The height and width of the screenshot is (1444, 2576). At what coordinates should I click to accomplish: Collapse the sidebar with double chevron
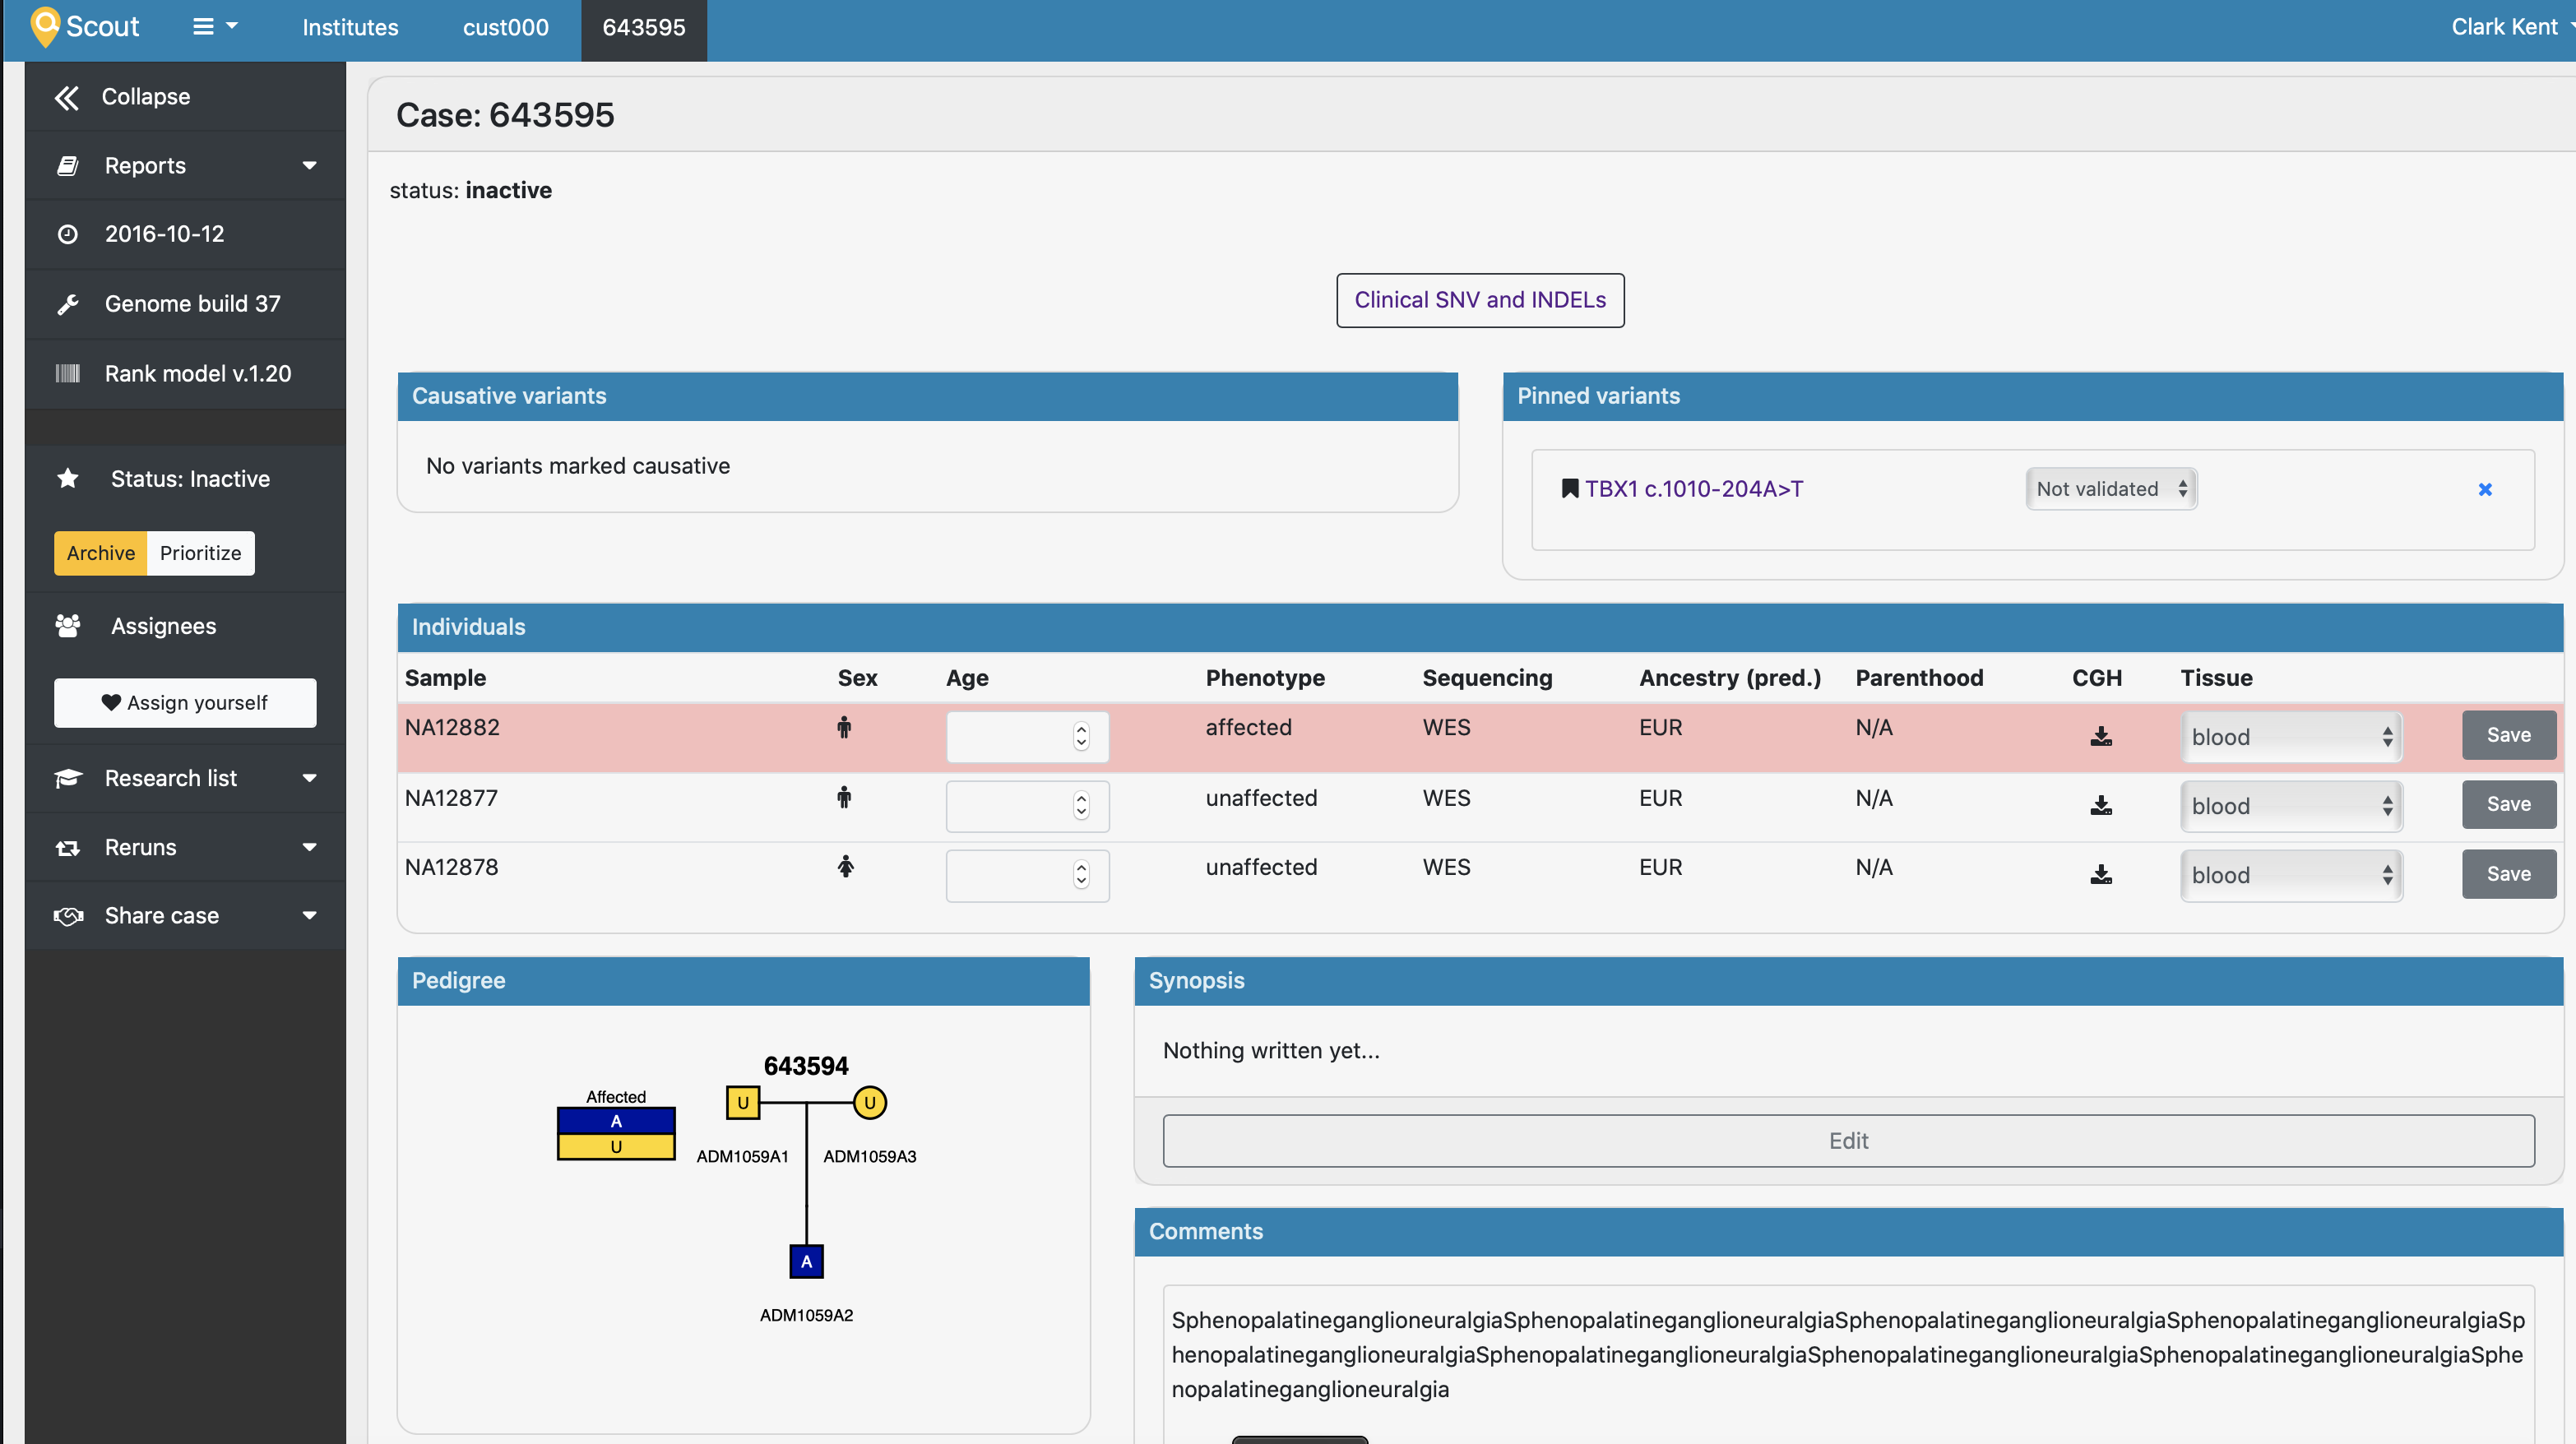(67, 97)
